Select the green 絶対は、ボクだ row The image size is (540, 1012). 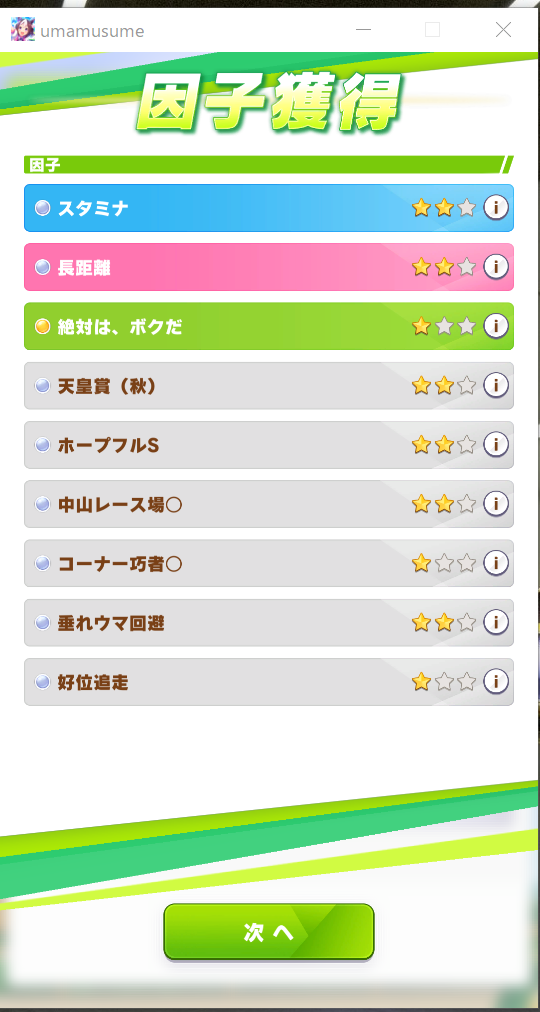coord(269,326)
